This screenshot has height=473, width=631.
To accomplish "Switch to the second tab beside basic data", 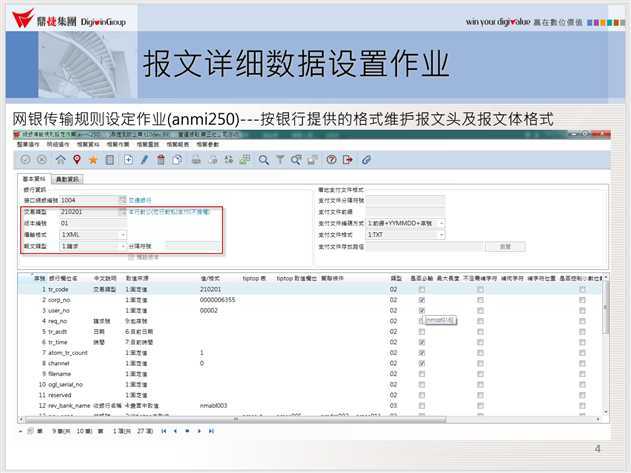I will (67, 179).
